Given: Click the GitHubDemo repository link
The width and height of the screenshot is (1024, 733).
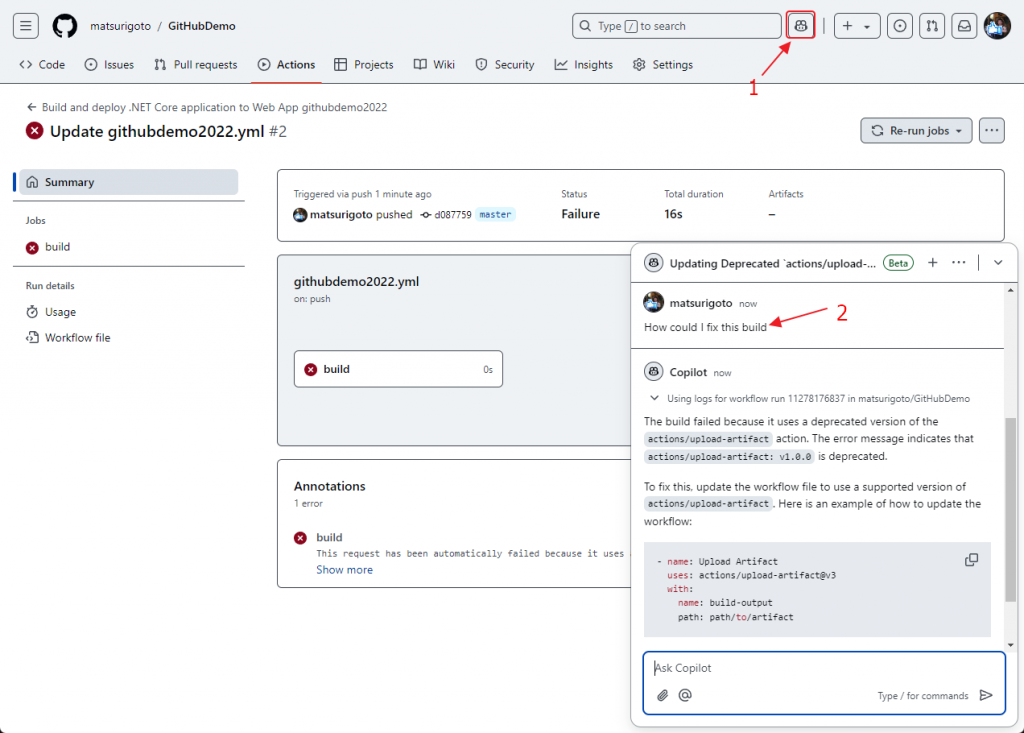Looking at the screenshot, I should 202,26.
